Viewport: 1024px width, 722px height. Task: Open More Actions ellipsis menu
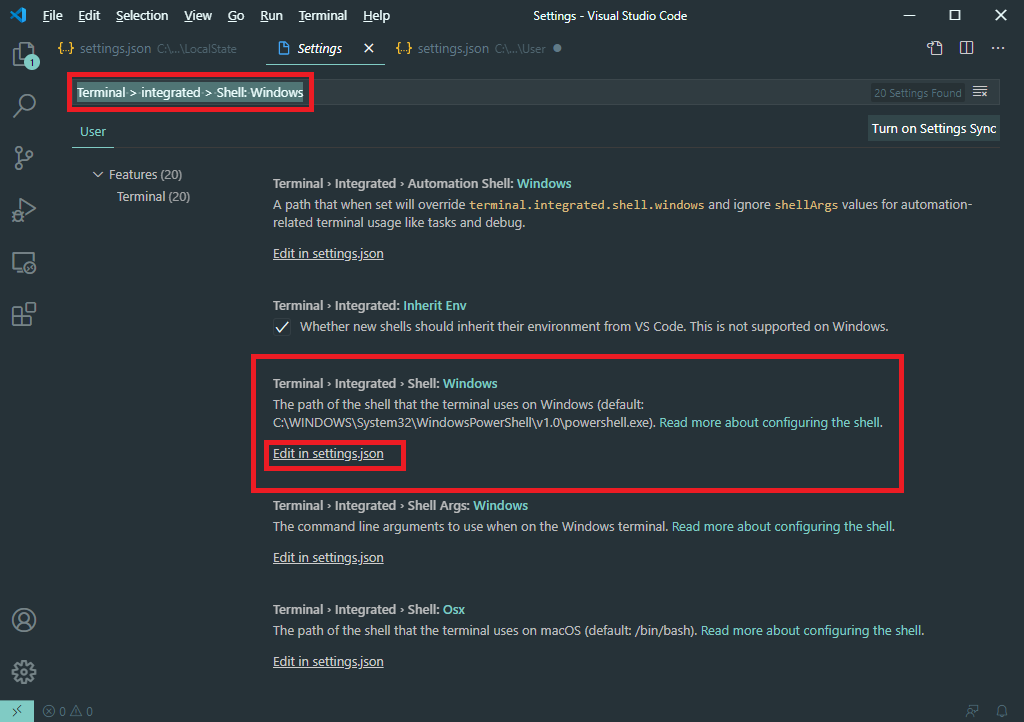click(998, 48)
